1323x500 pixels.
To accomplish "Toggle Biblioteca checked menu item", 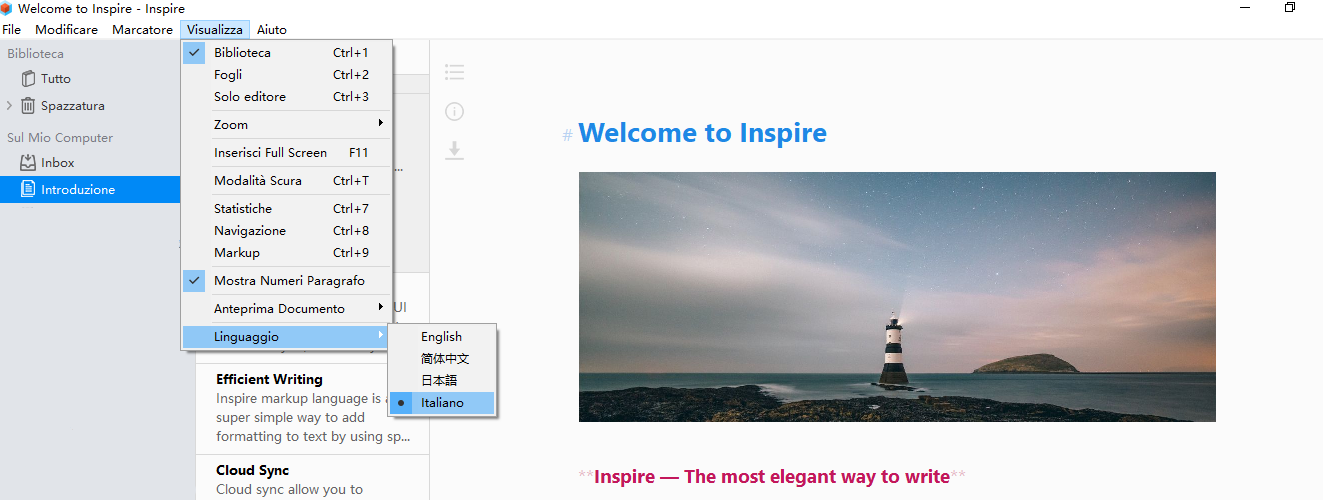I will pyautogui.click(x=287, y=53).
